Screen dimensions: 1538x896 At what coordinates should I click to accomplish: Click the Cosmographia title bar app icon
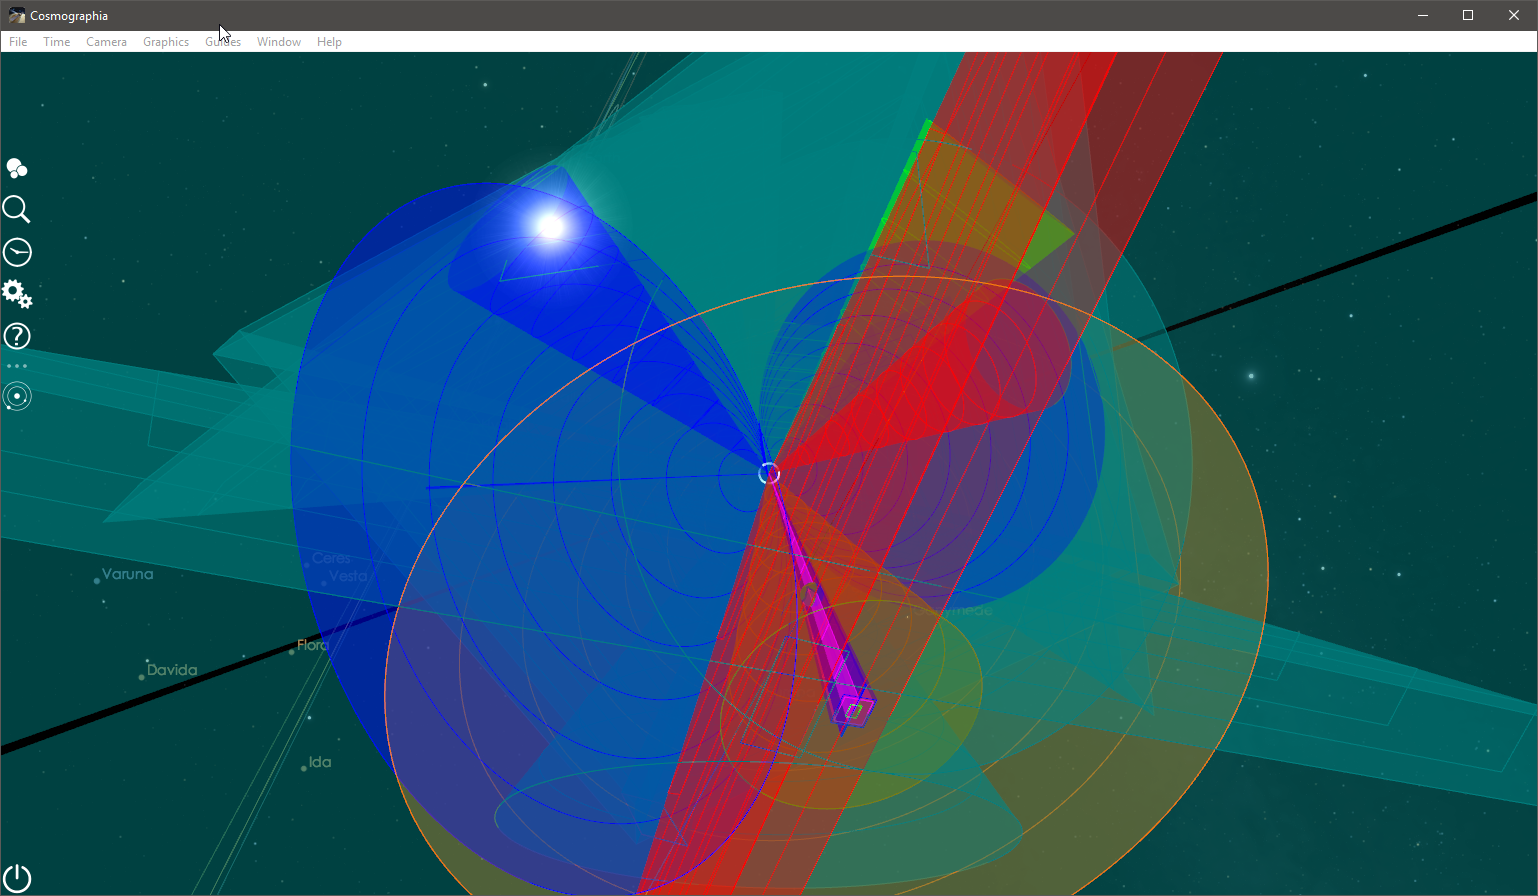tap(17, 15)
